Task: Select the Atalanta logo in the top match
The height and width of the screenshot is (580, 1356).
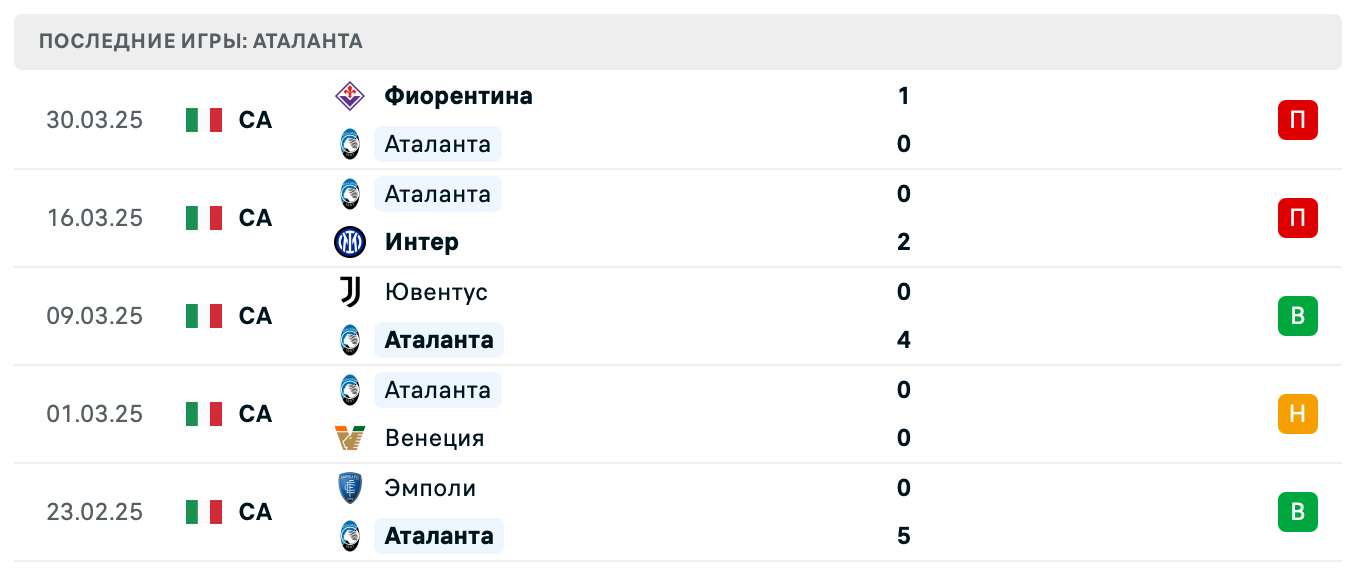Action: point(349,143)
